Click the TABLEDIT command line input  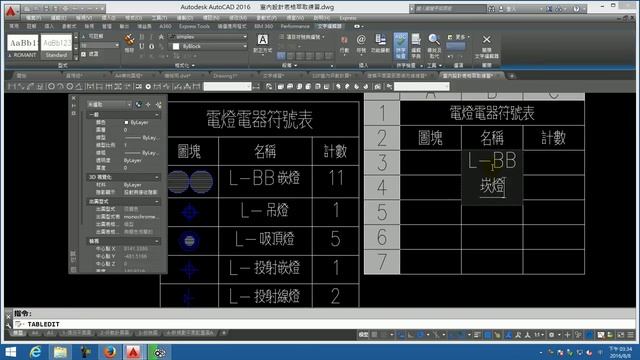point(323,324)
